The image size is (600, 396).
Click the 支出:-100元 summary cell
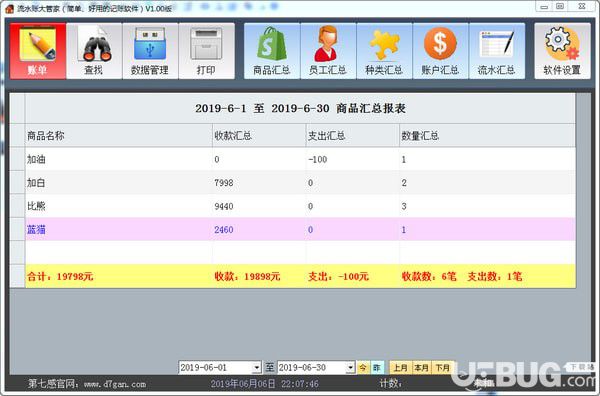[353, 276]
